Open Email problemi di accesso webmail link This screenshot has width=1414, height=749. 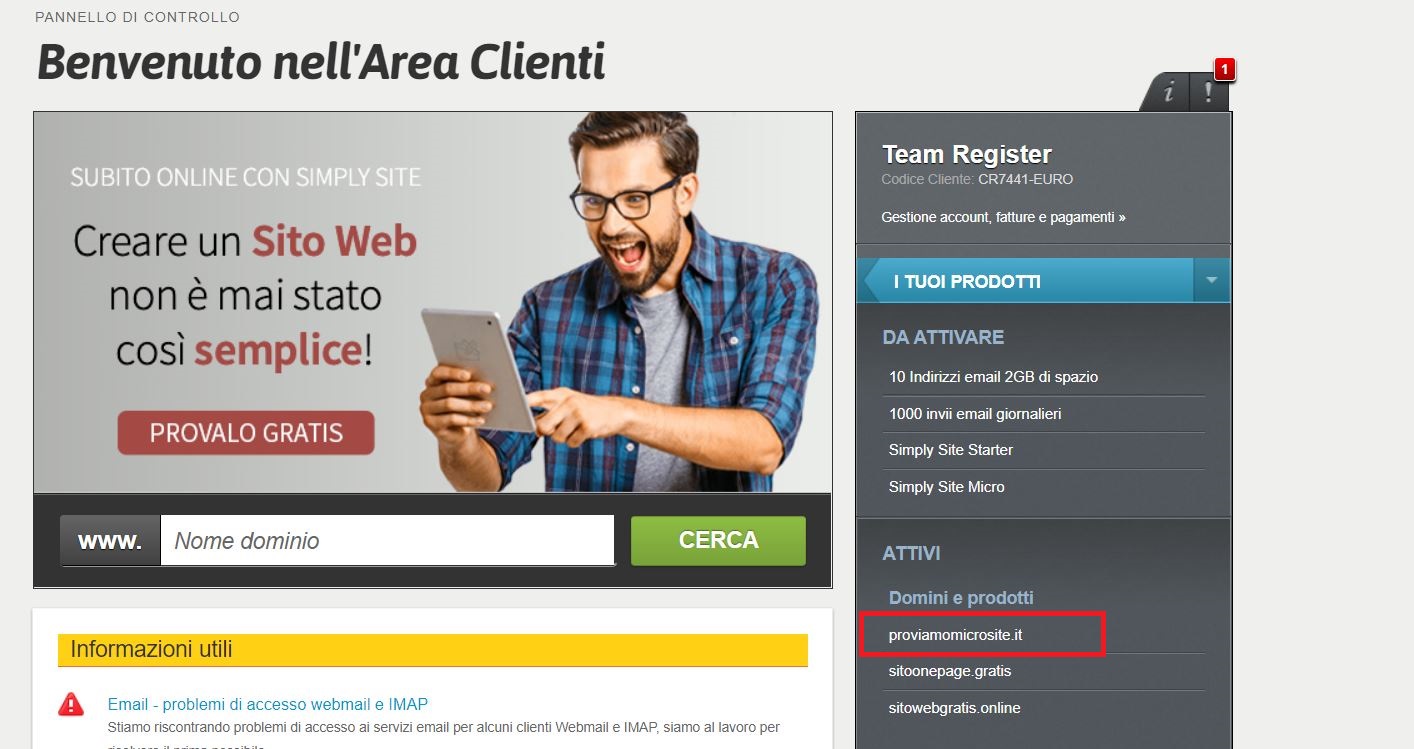pyautogui.click(x=268, y=704)
